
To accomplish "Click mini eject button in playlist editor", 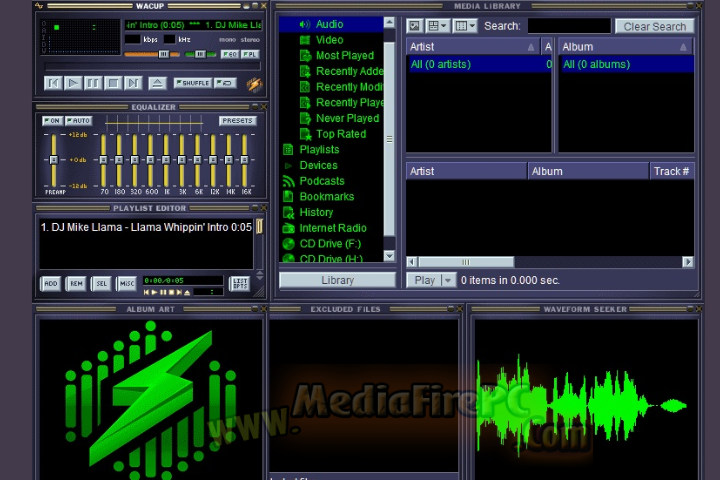I will pyautogui.click(x=187, y=292).
